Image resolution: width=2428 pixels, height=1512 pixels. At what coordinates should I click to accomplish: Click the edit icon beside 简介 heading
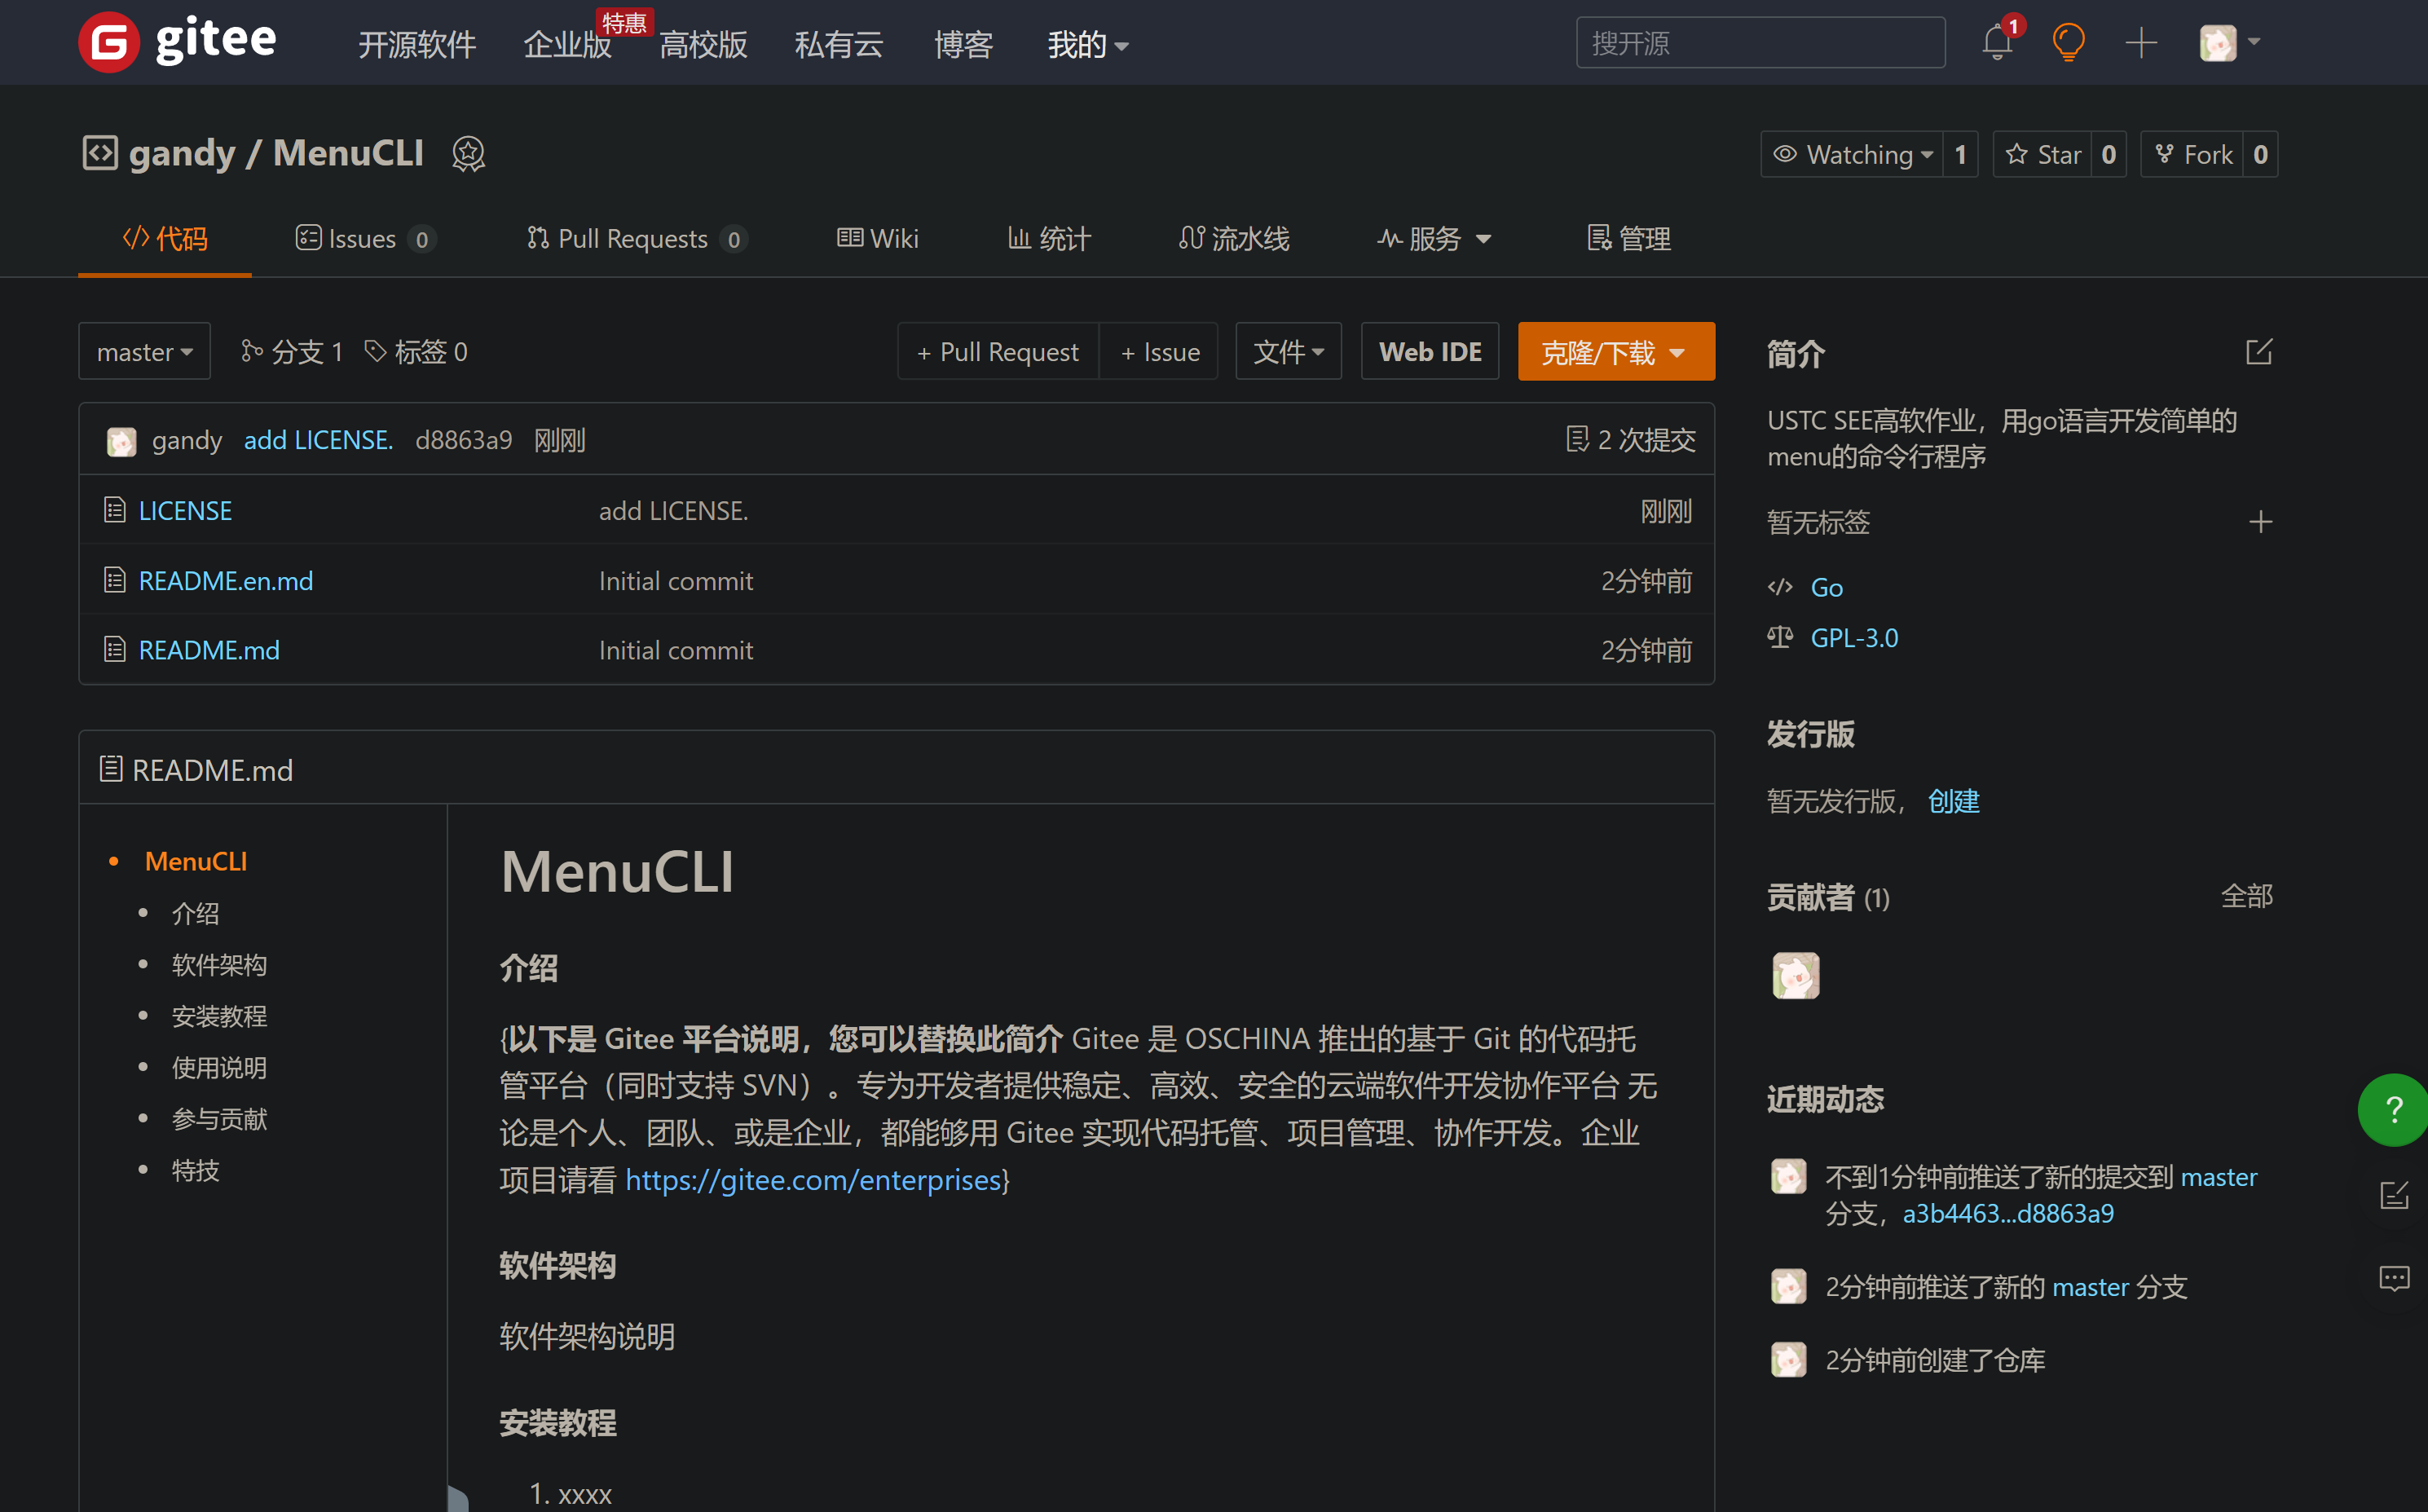coord(2258,353)
